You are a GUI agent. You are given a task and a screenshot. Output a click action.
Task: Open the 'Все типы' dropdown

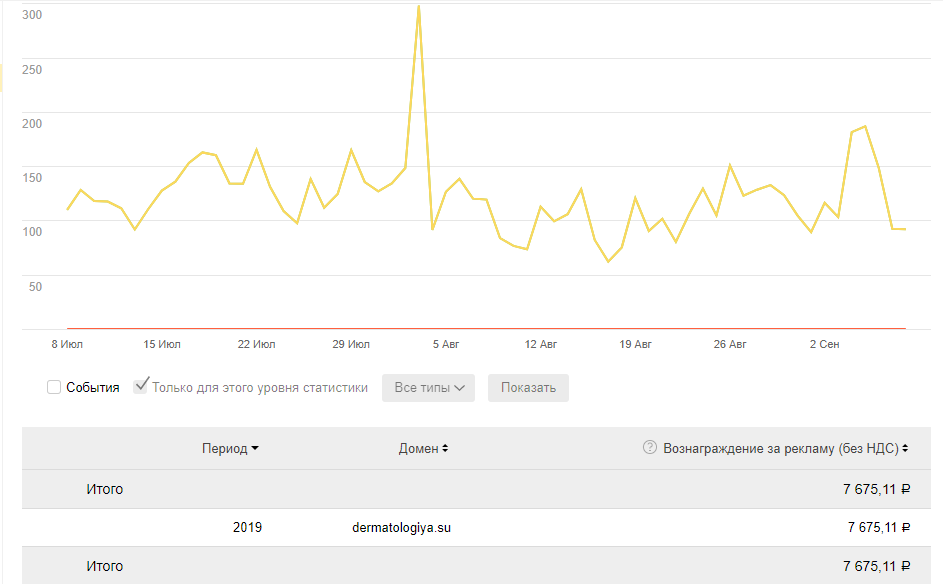tap(428, 388)
